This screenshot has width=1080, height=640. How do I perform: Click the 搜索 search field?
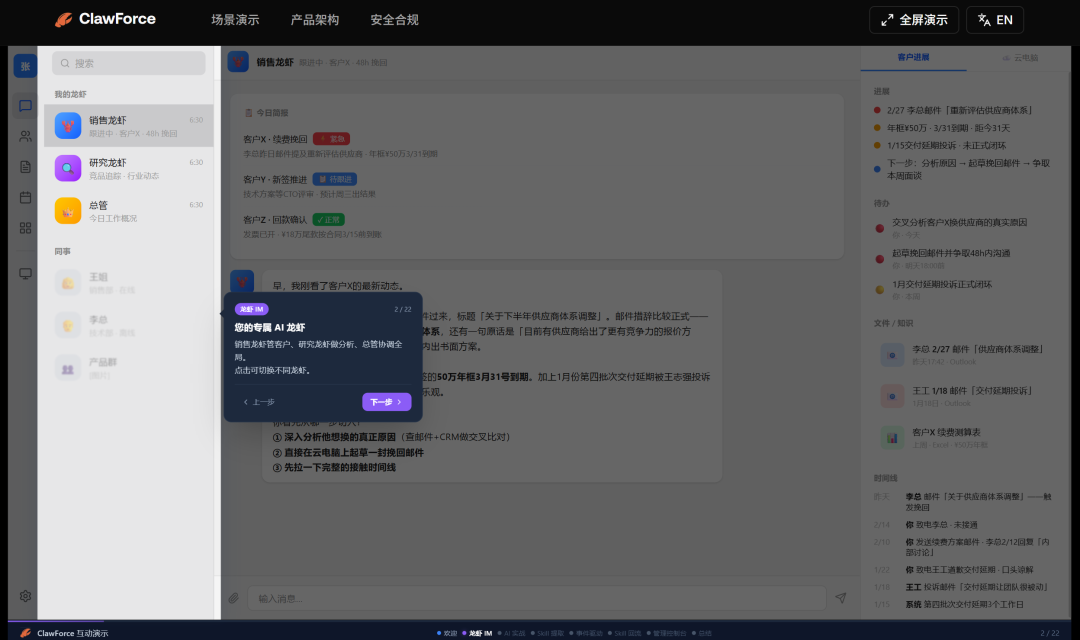pos(128,63)
